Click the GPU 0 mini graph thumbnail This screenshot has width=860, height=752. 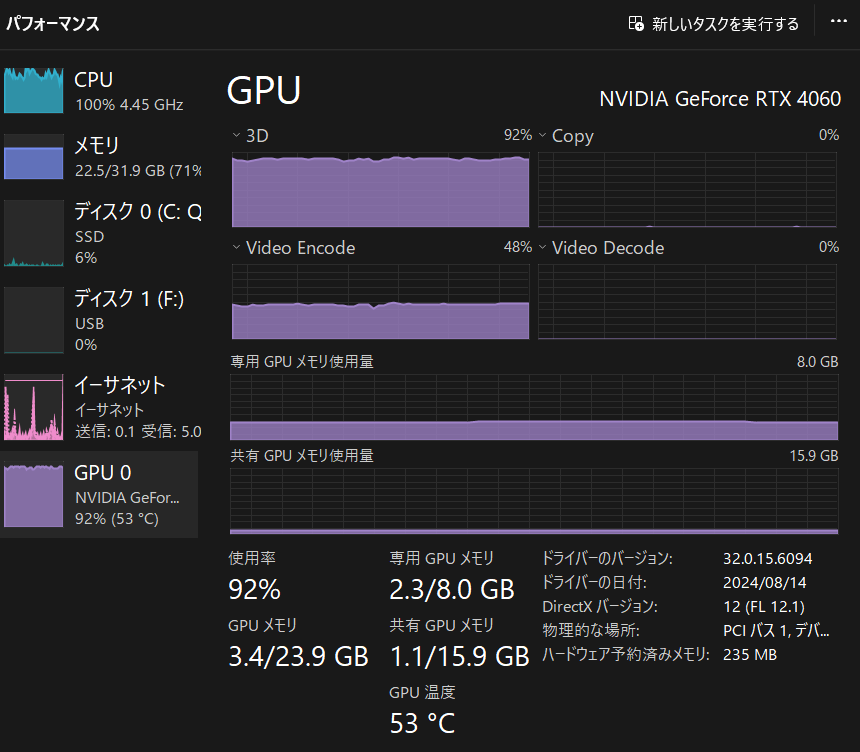33,494
